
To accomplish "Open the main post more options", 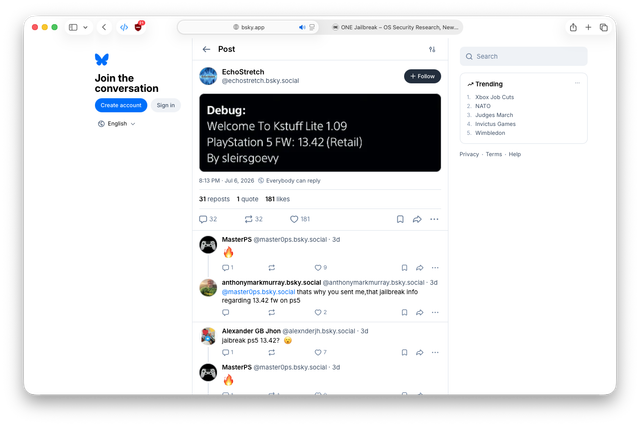I will coord(434,219).
